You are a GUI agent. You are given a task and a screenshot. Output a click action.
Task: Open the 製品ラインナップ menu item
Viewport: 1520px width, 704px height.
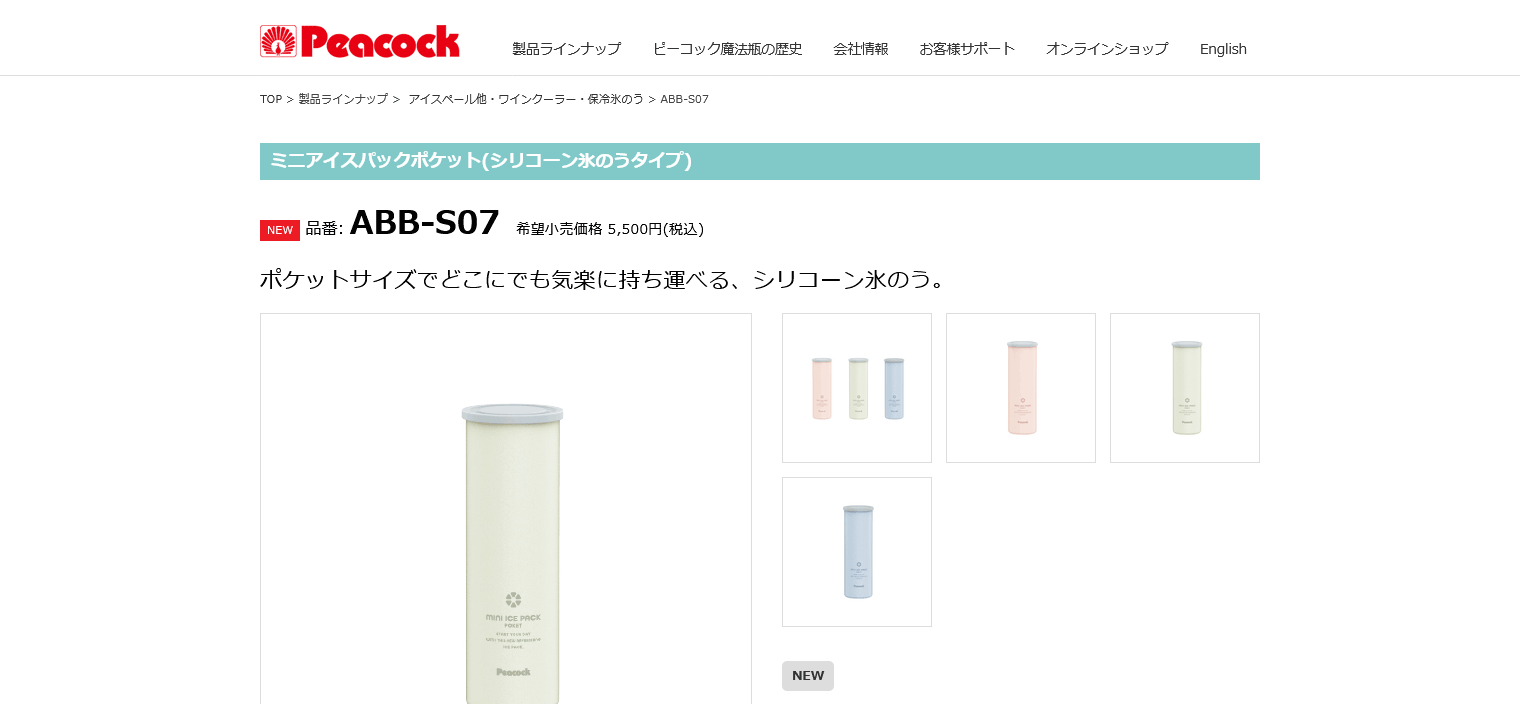566,49
